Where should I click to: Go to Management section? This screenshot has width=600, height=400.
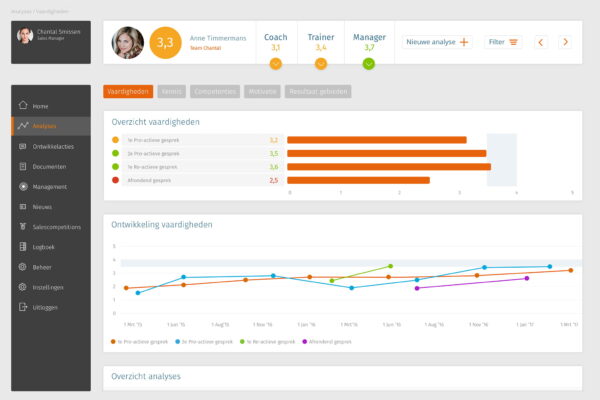(49, 186)
